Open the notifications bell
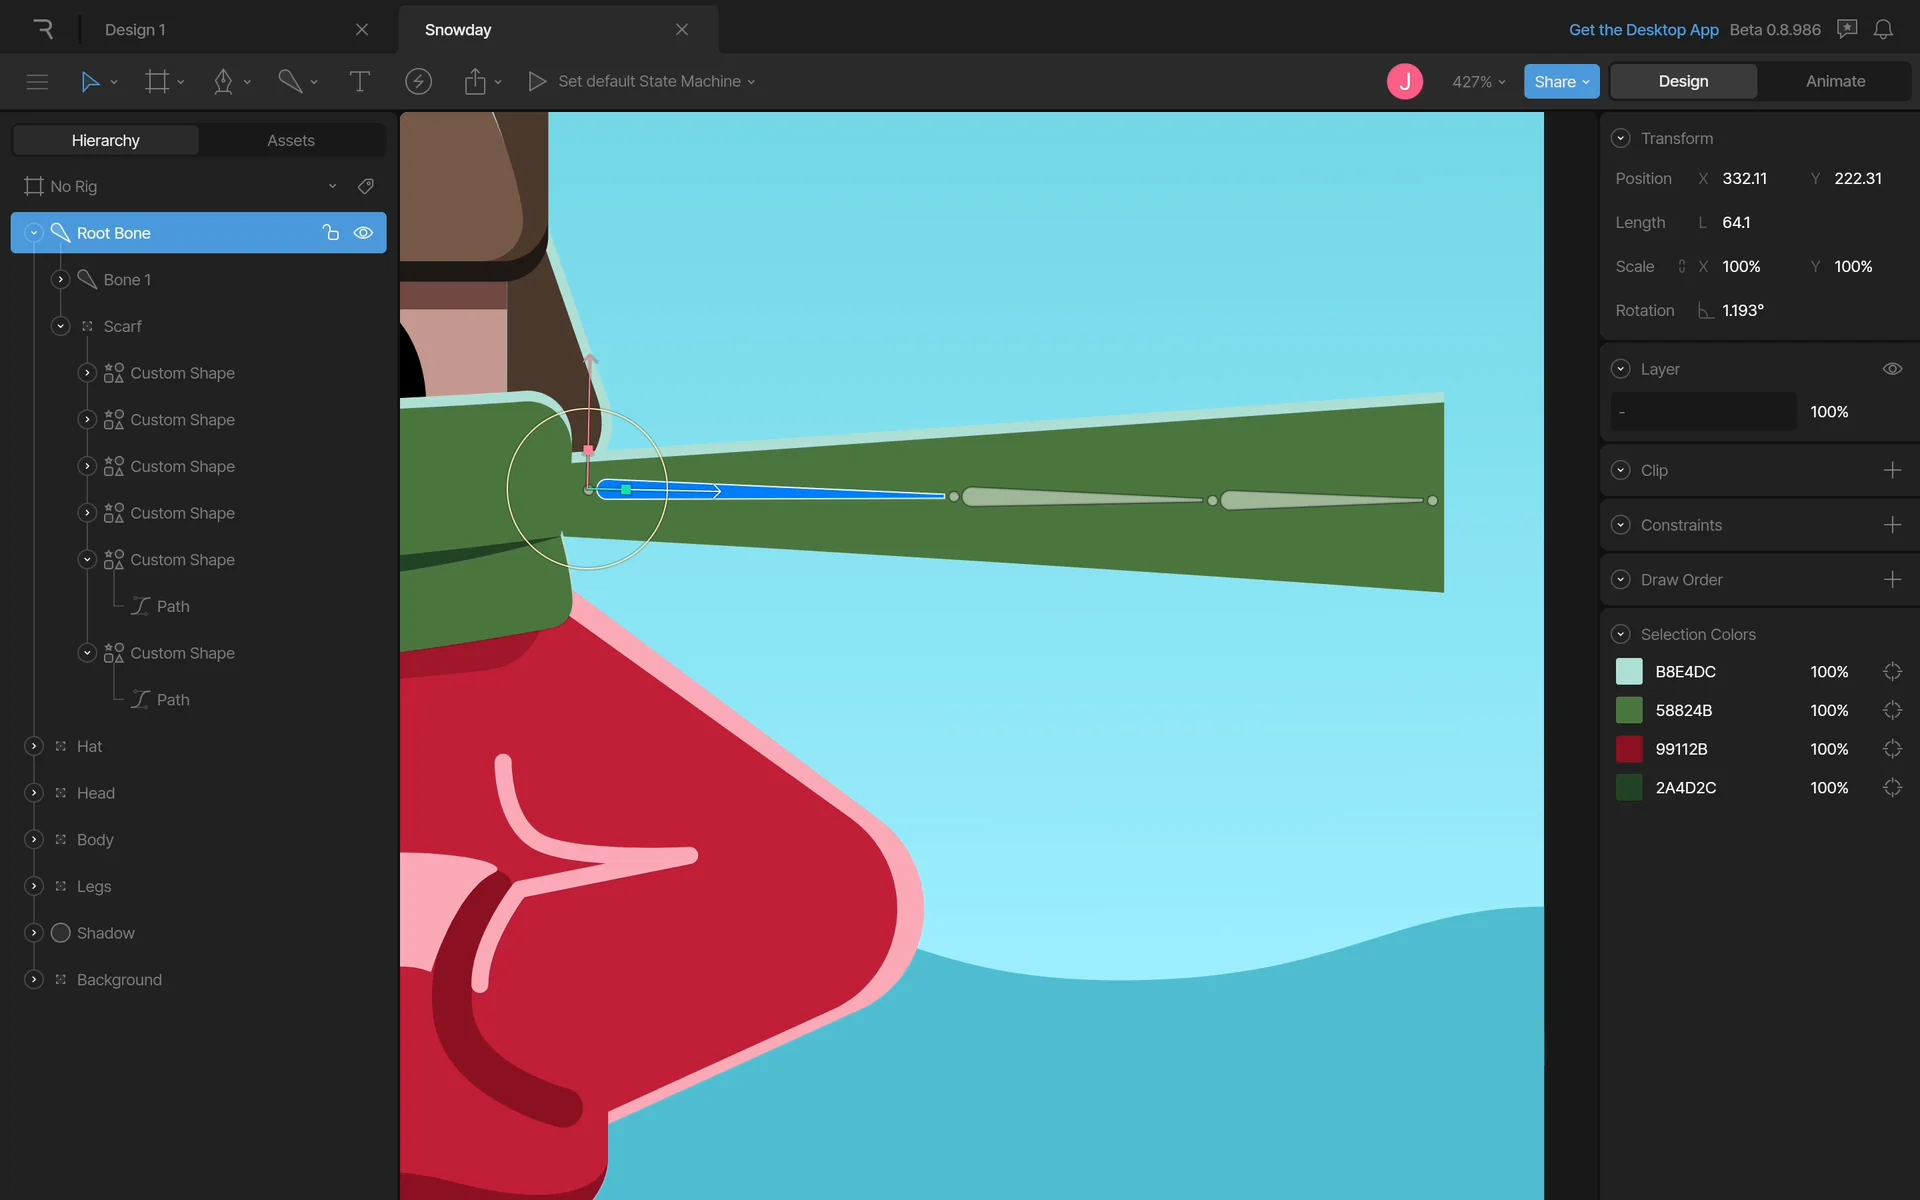Image resolution: width=1920 pixels, height=1200 pixels. coord(1883,30)
